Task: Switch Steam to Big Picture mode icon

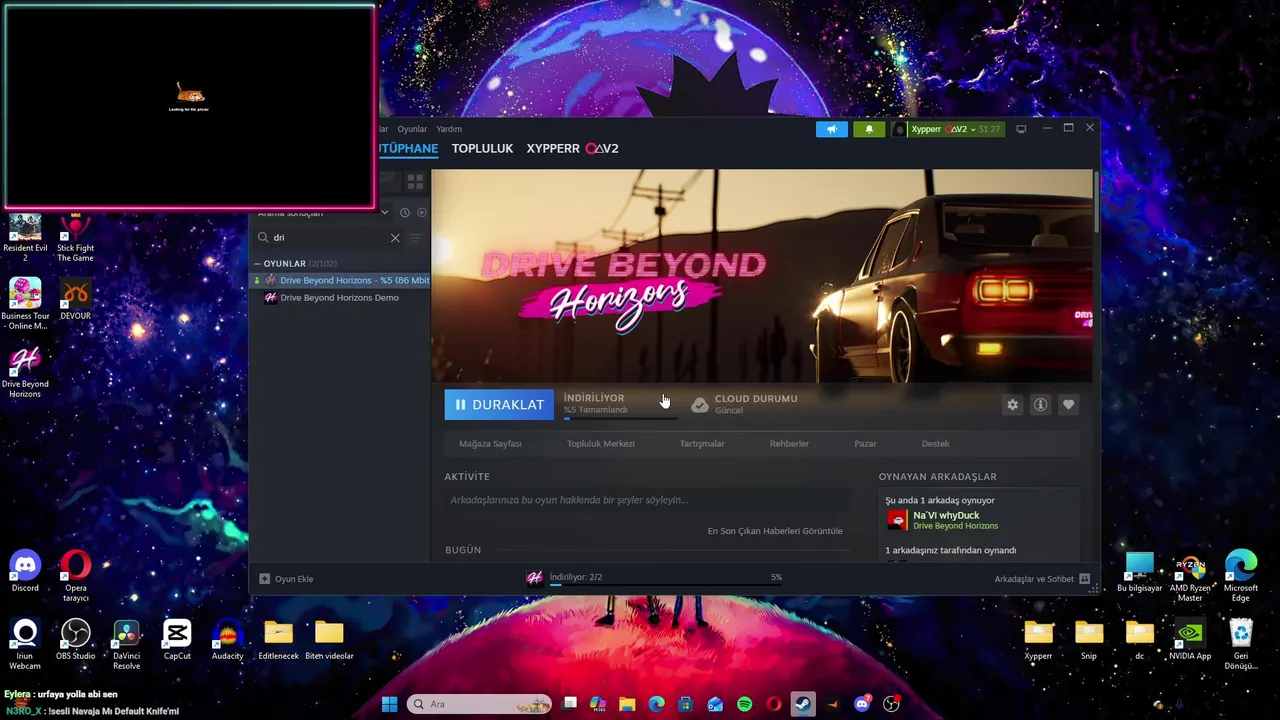Action: click(1021, 129)
